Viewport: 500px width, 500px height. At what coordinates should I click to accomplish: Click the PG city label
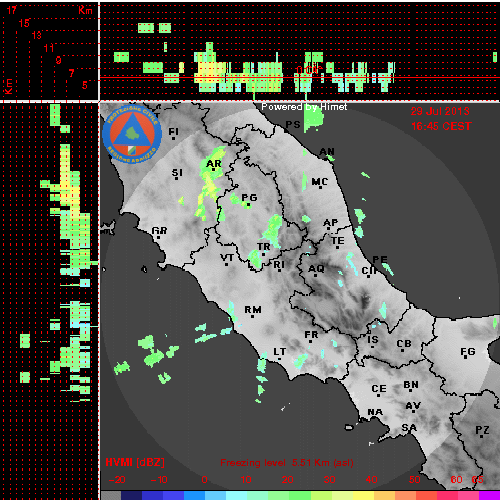pos(249,197)
